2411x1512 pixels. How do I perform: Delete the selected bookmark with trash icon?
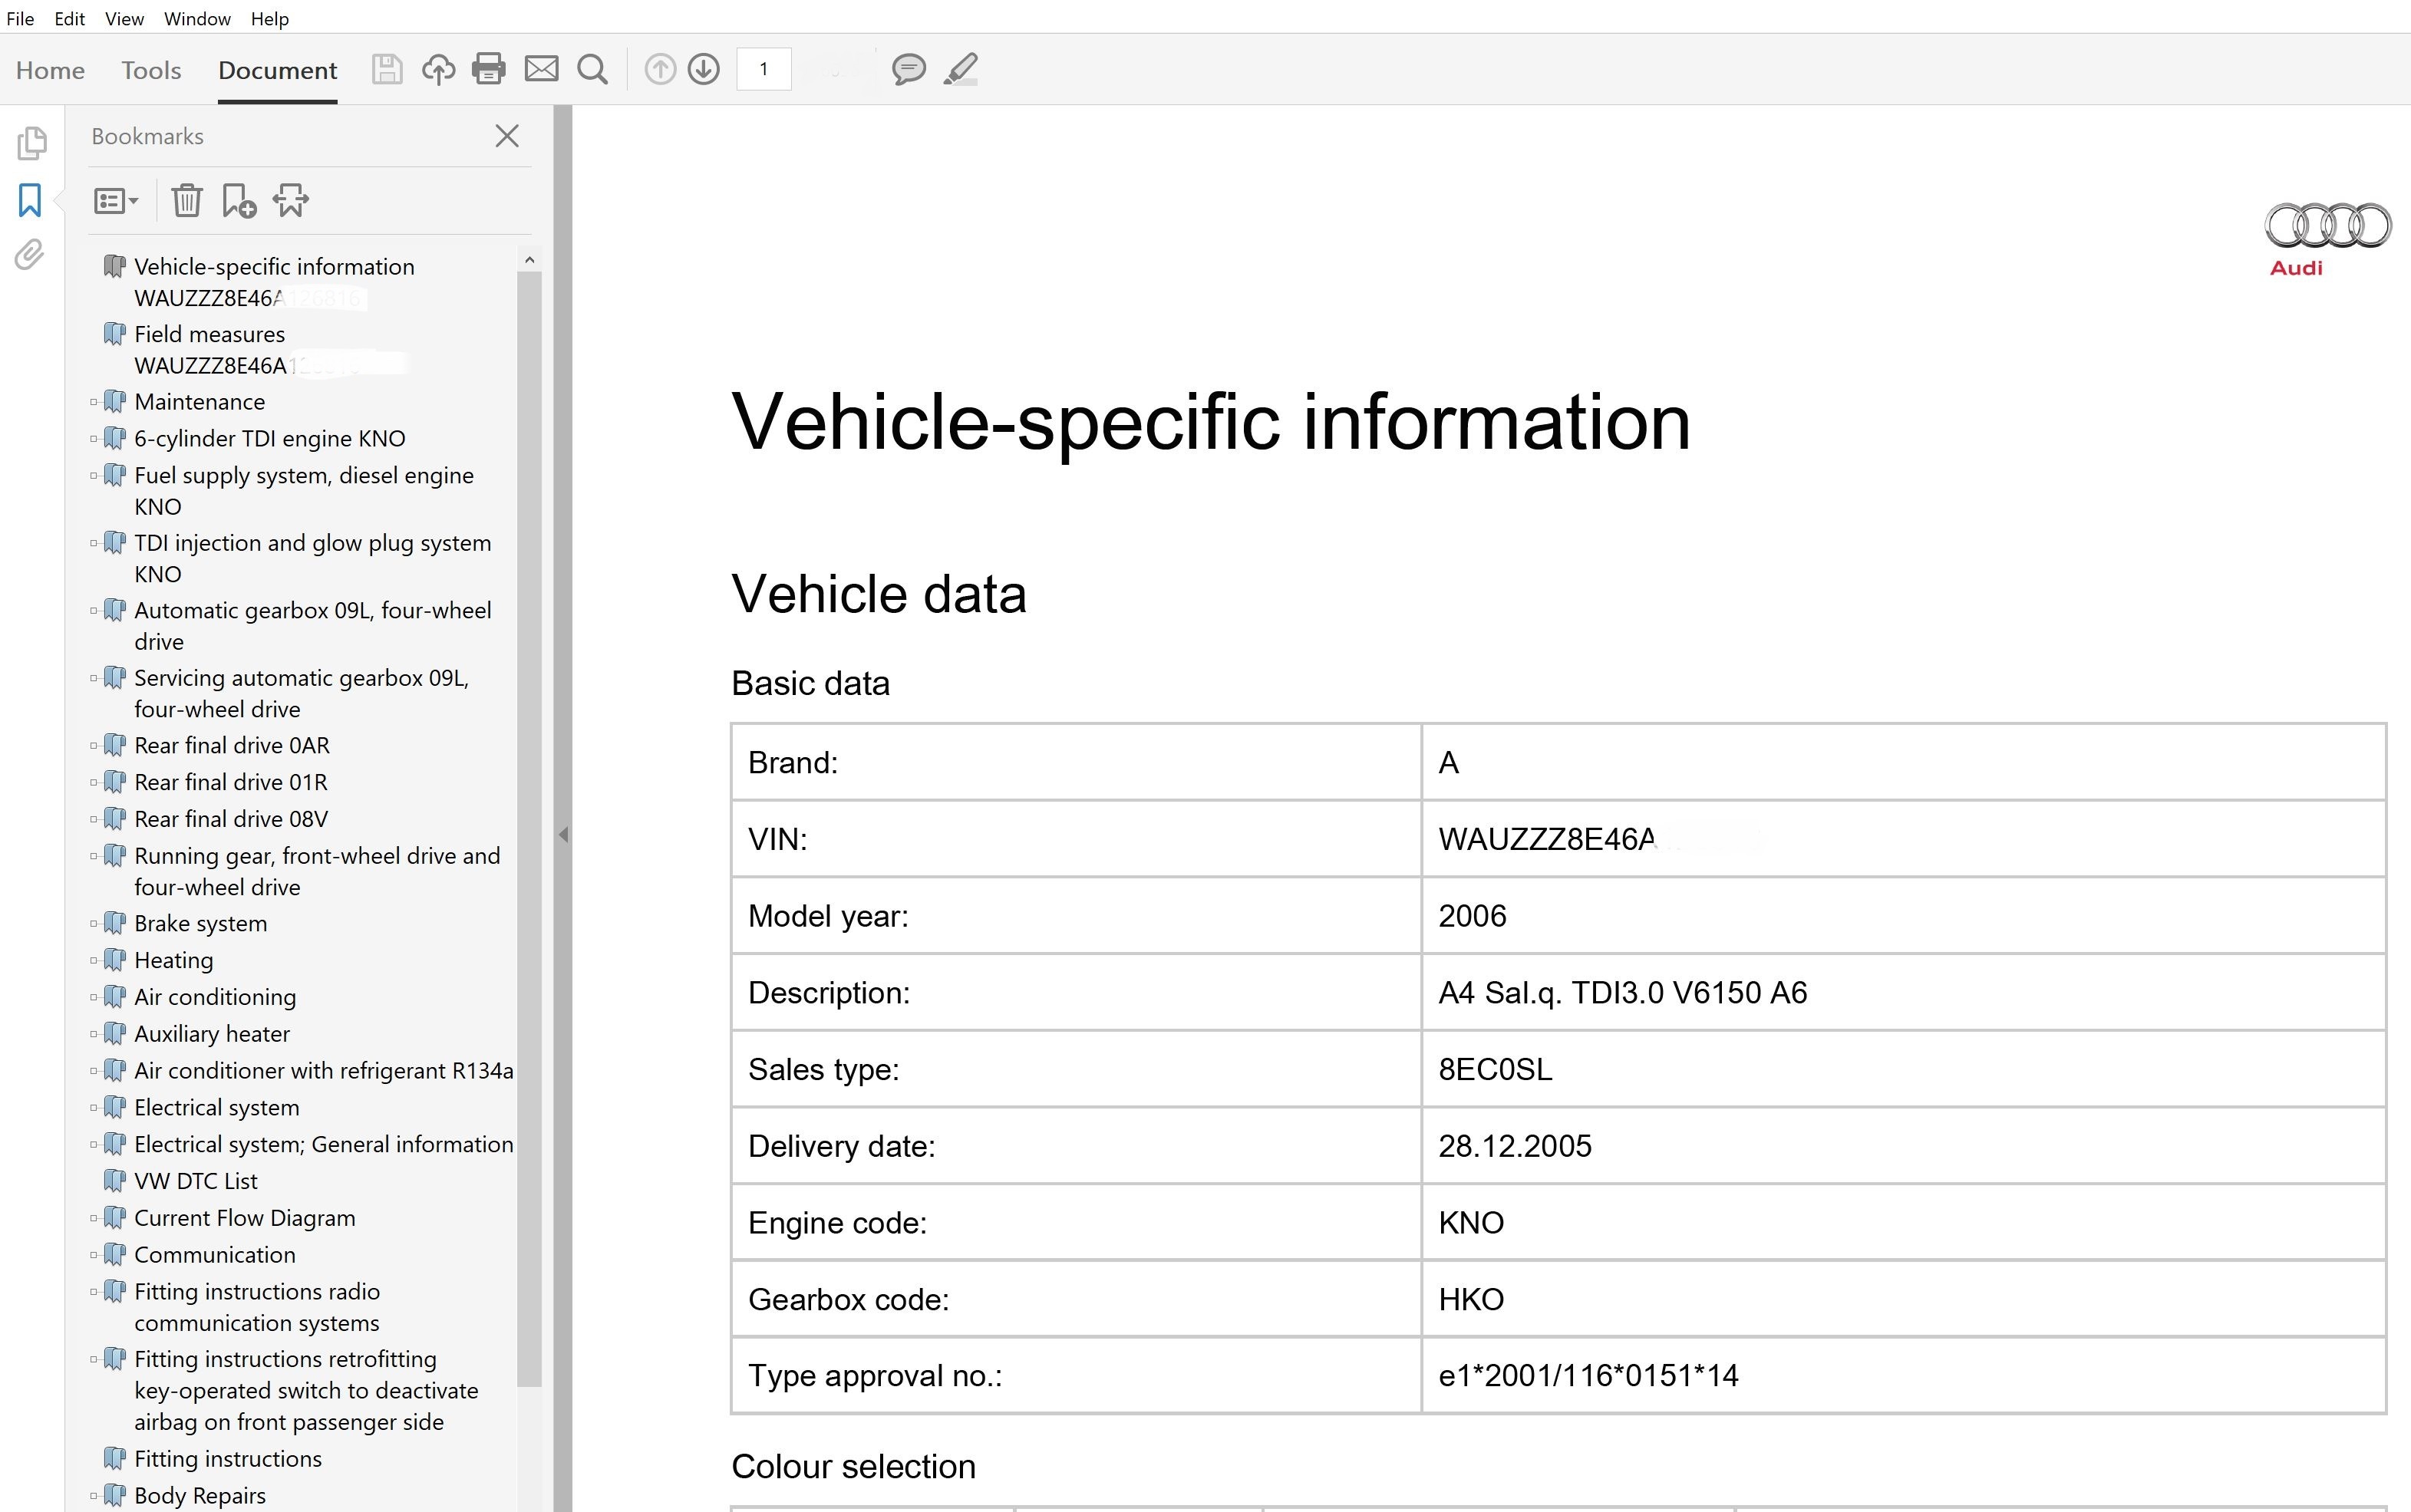pos(187,201)
